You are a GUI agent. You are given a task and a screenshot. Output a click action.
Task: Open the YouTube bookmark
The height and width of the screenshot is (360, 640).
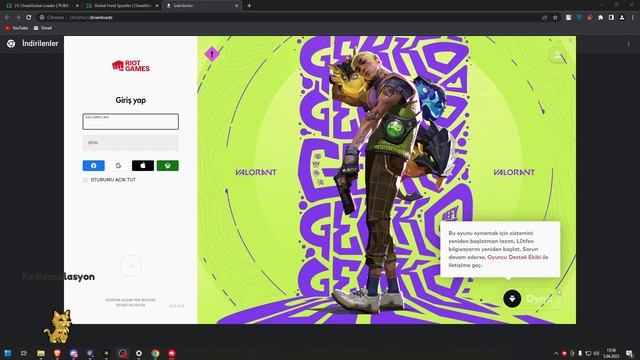[16, 28]
